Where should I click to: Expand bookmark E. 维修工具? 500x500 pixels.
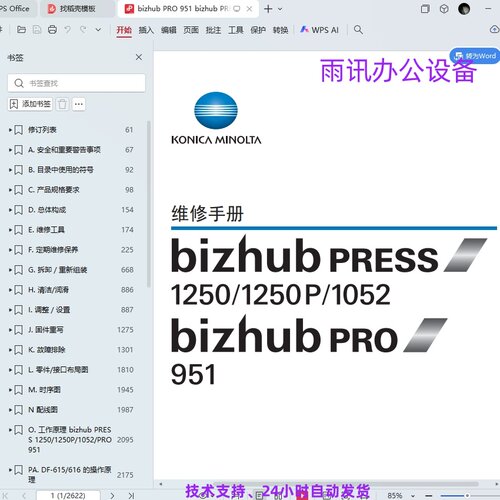(10, 230)
